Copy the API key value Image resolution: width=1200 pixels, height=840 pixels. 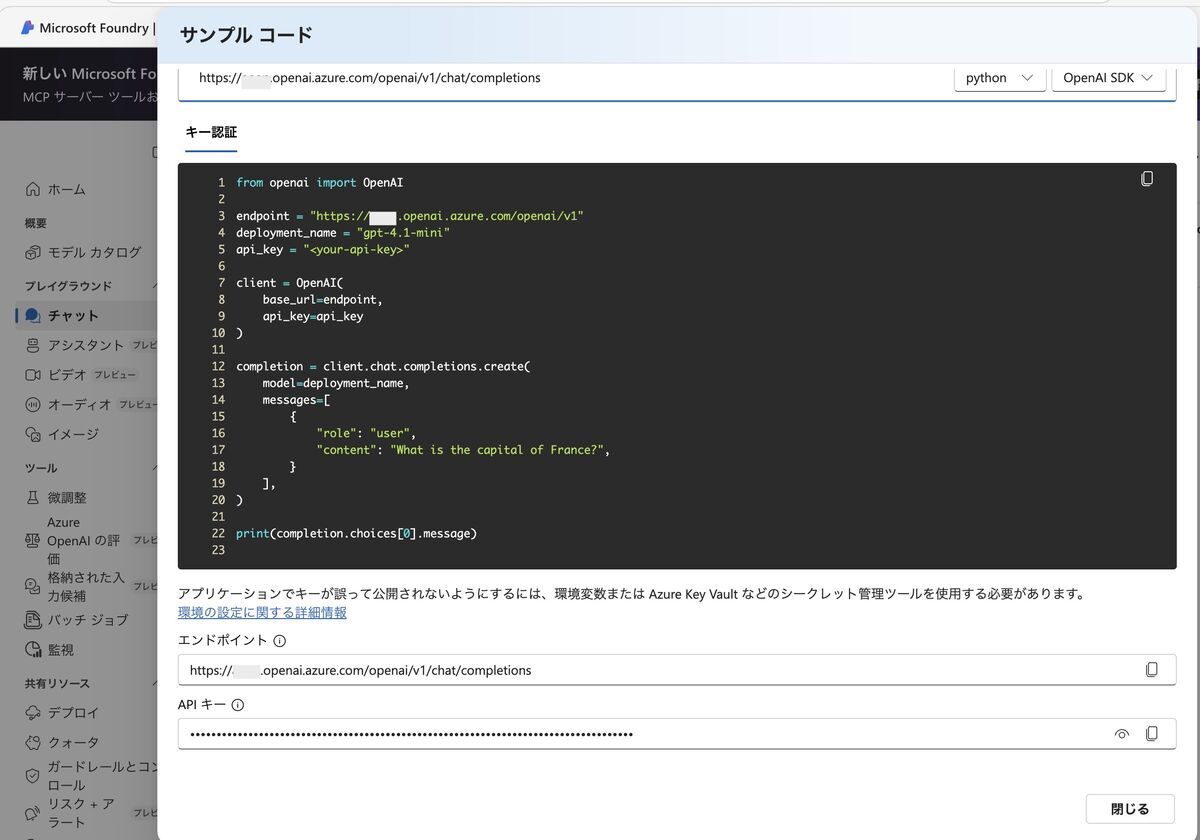point(1152,734)
